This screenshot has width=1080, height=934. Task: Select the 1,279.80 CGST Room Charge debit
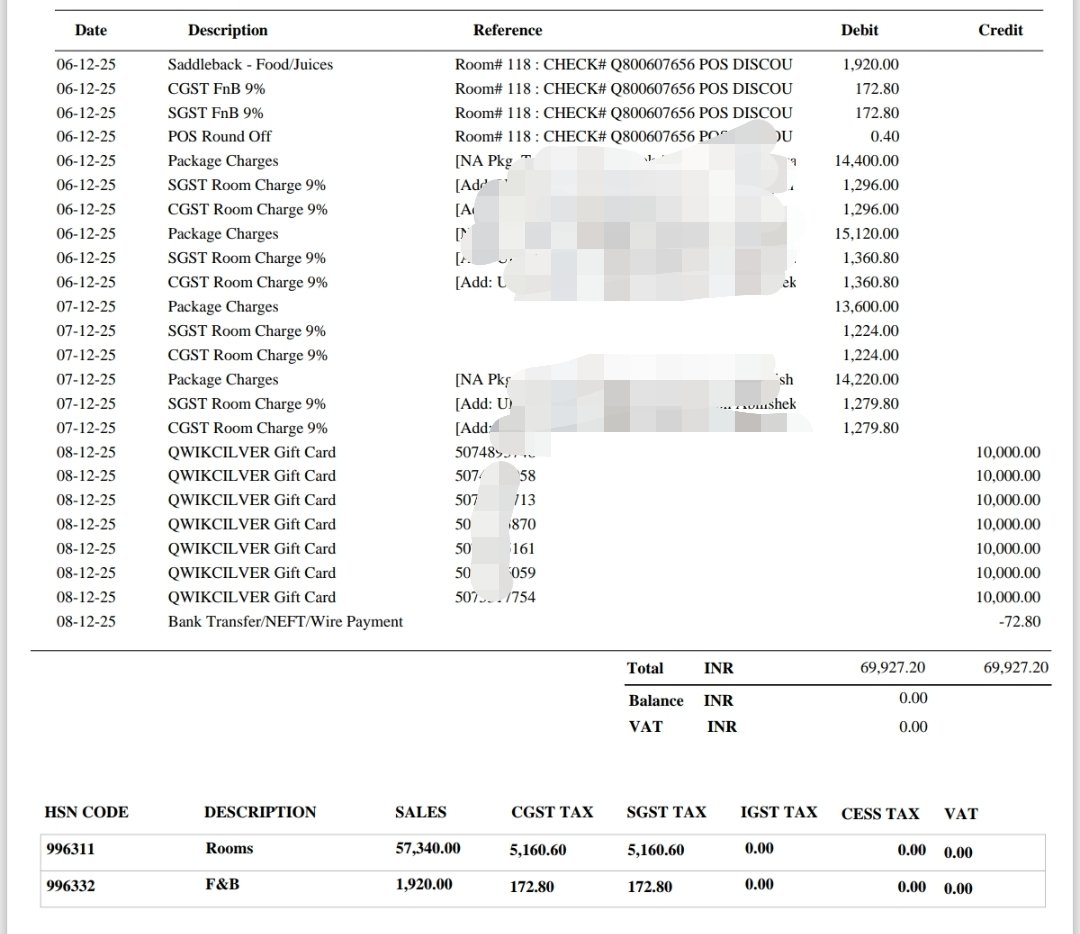point(871,428)
